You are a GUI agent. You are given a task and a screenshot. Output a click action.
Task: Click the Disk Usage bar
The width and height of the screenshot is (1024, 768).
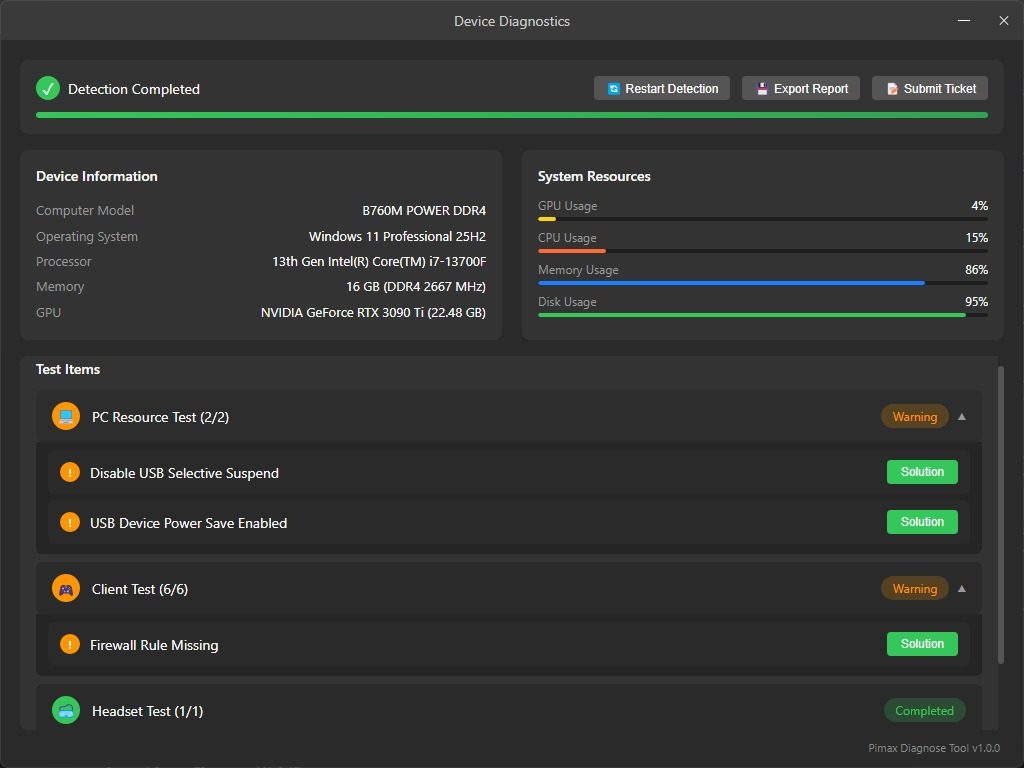coord(762,315)
